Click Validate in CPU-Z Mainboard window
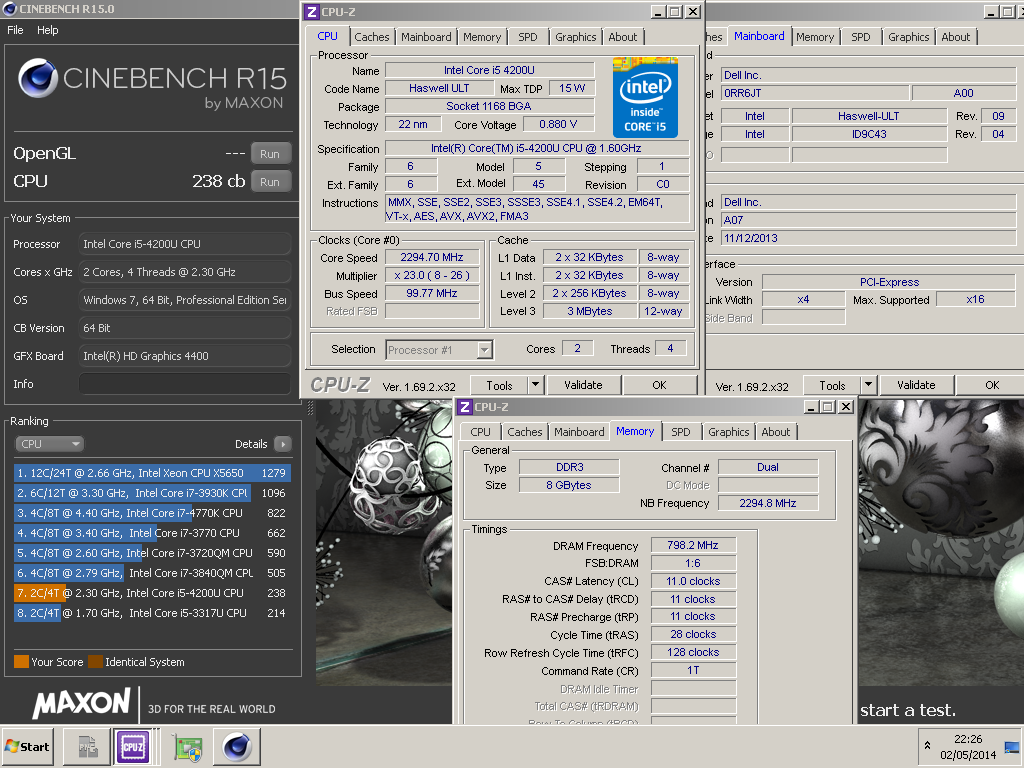Screen dimensions: 1024x768 [916, 385]
